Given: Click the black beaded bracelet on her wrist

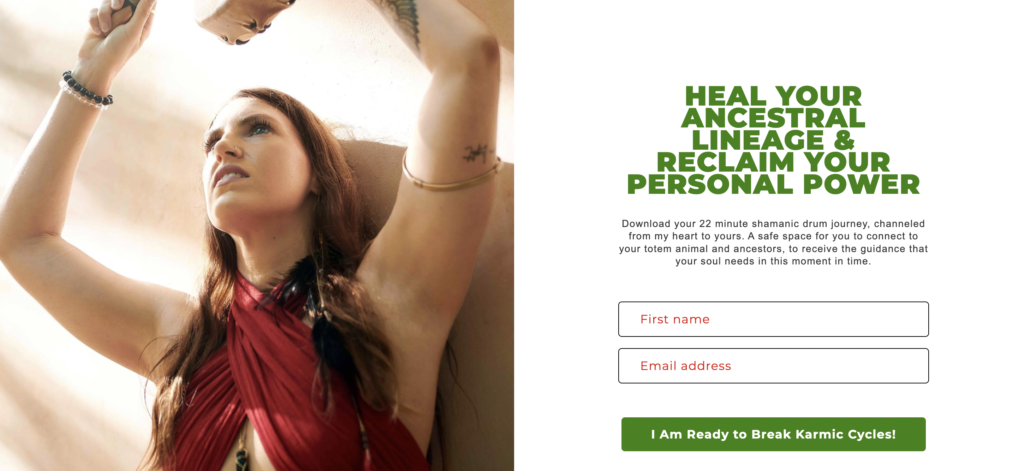Looking at the screenshot, I should click(86, 90).
